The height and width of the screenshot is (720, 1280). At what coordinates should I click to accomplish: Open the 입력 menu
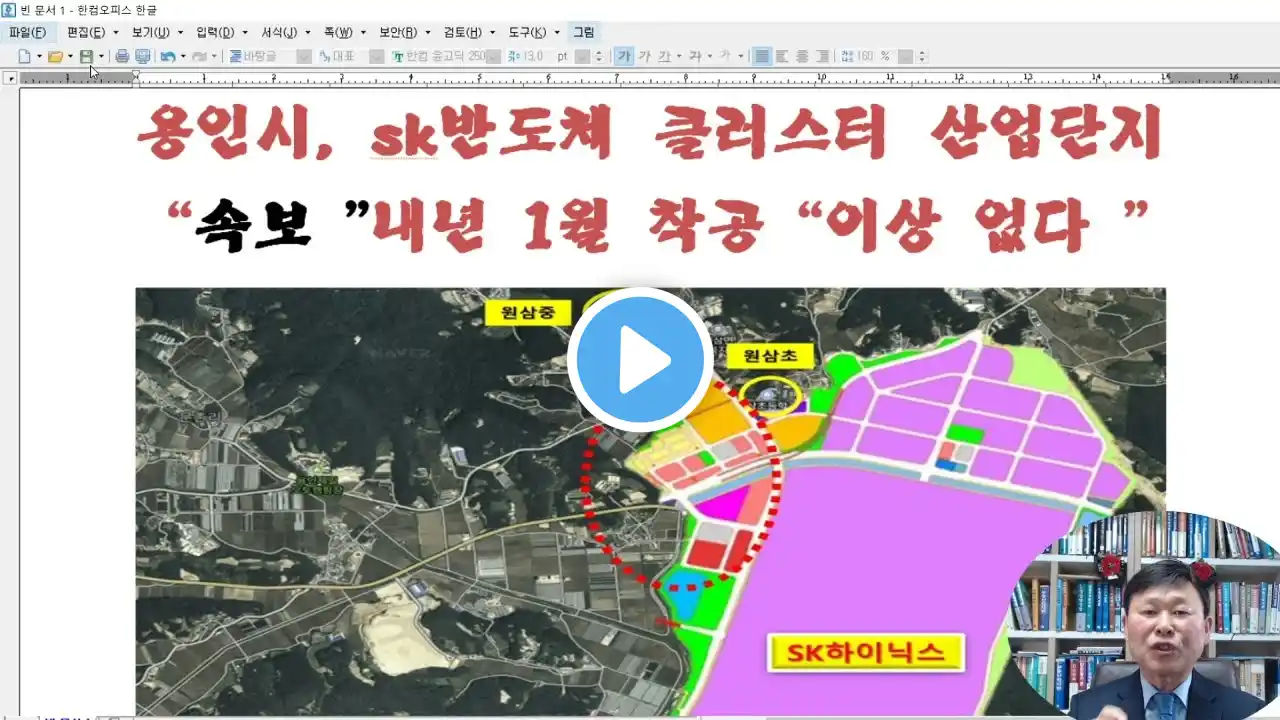pos(215,32)
